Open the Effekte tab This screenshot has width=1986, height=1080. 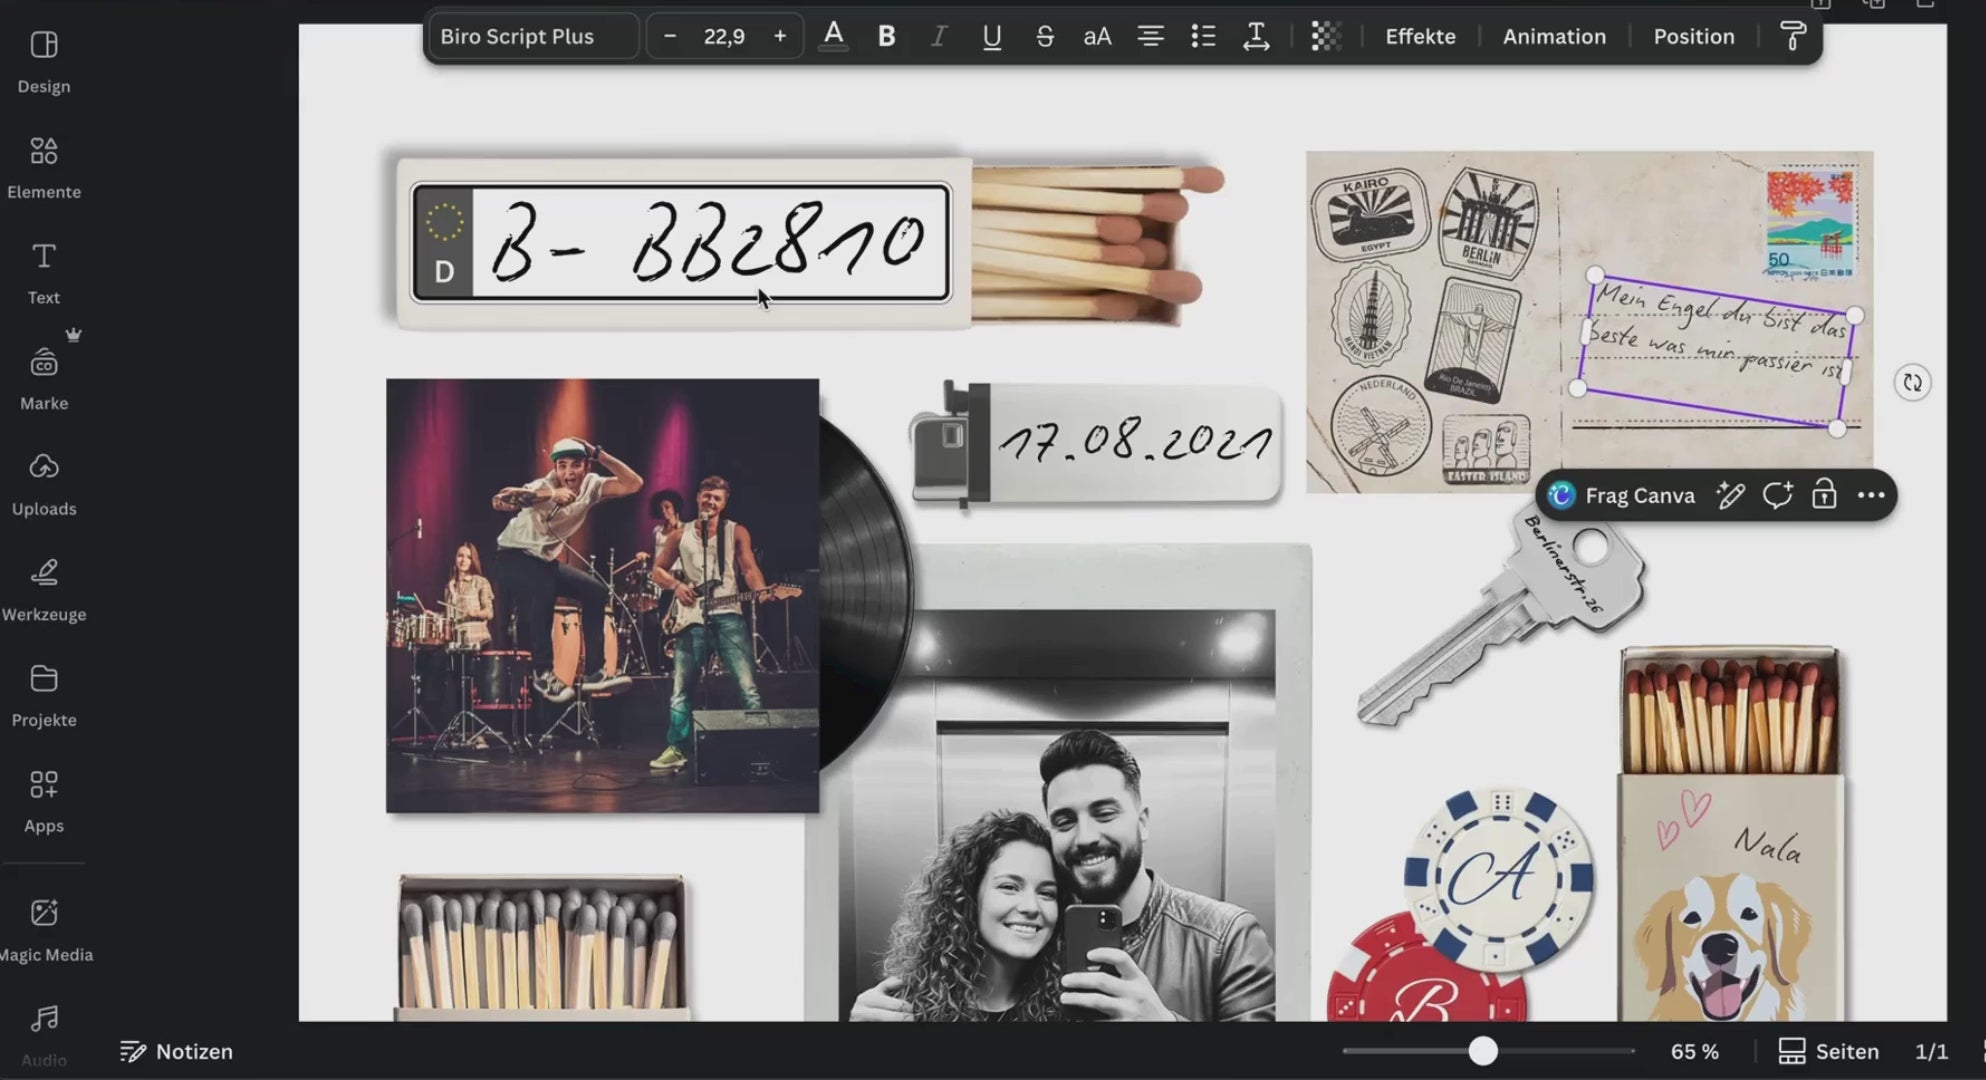(x=1420, y=37)
